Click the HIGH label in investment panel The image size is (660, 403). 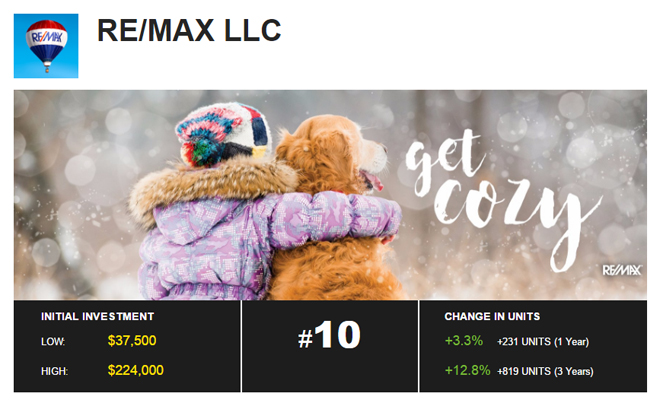(54, 371)
